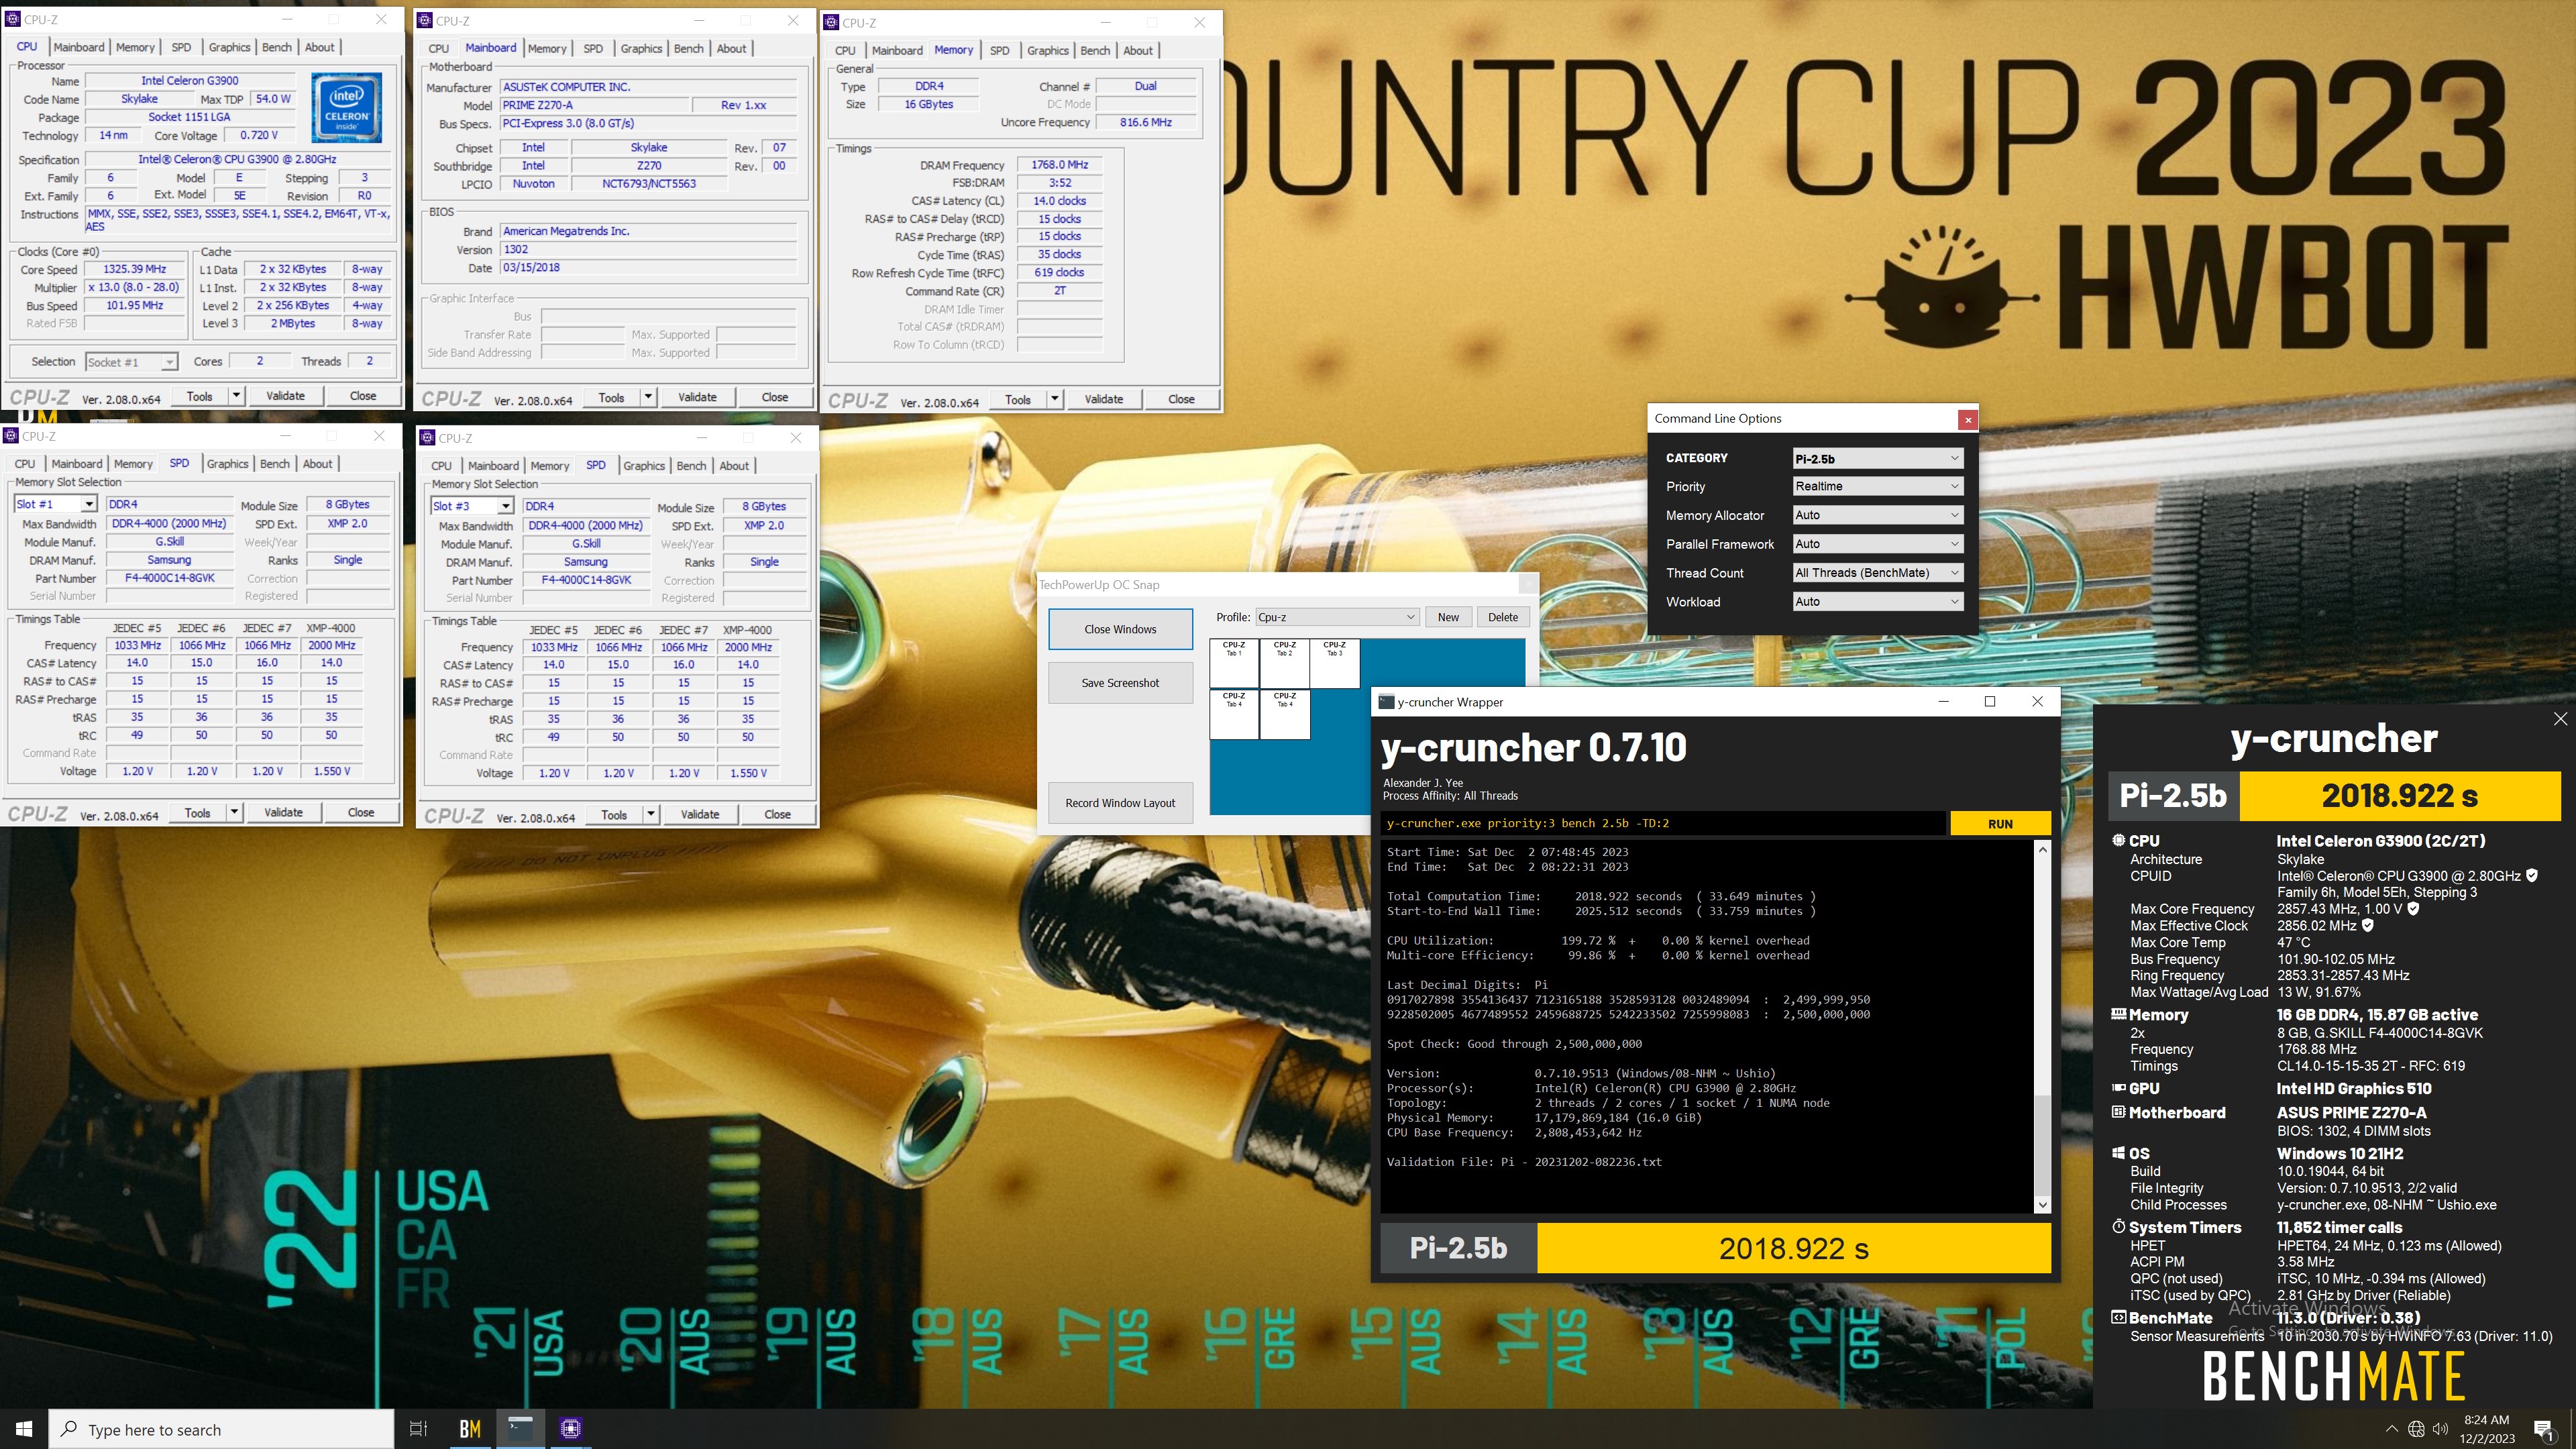
Task: Select the CPU-Z Tab 4 bottom-left thumbnail in OC Snap
Action: pyautogui.click(x=1234, y=714)
